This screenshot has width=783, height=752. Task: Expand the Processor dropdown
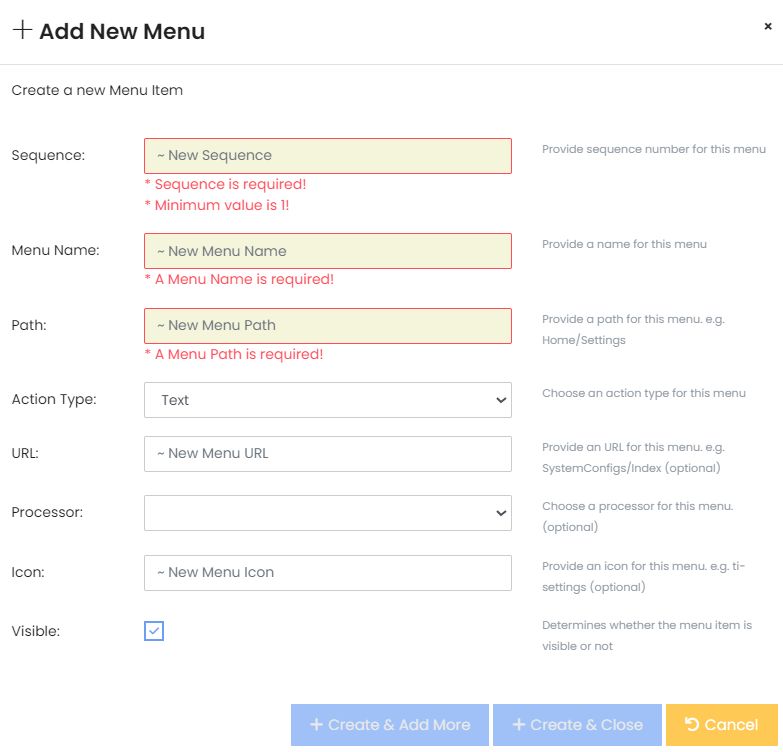[327, 513]
